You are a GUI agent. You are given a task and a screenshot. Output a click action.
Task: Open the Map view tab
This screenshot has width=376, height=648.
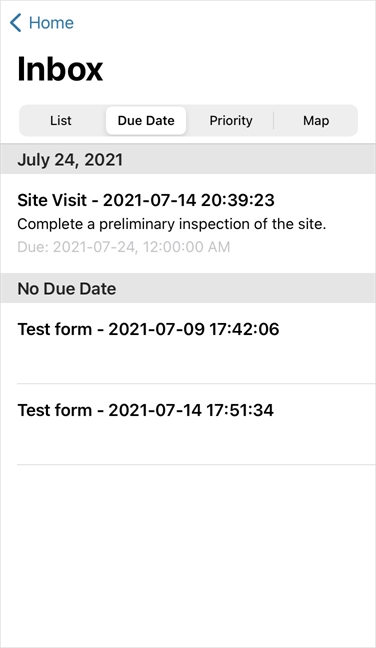[x=316, y=120]
